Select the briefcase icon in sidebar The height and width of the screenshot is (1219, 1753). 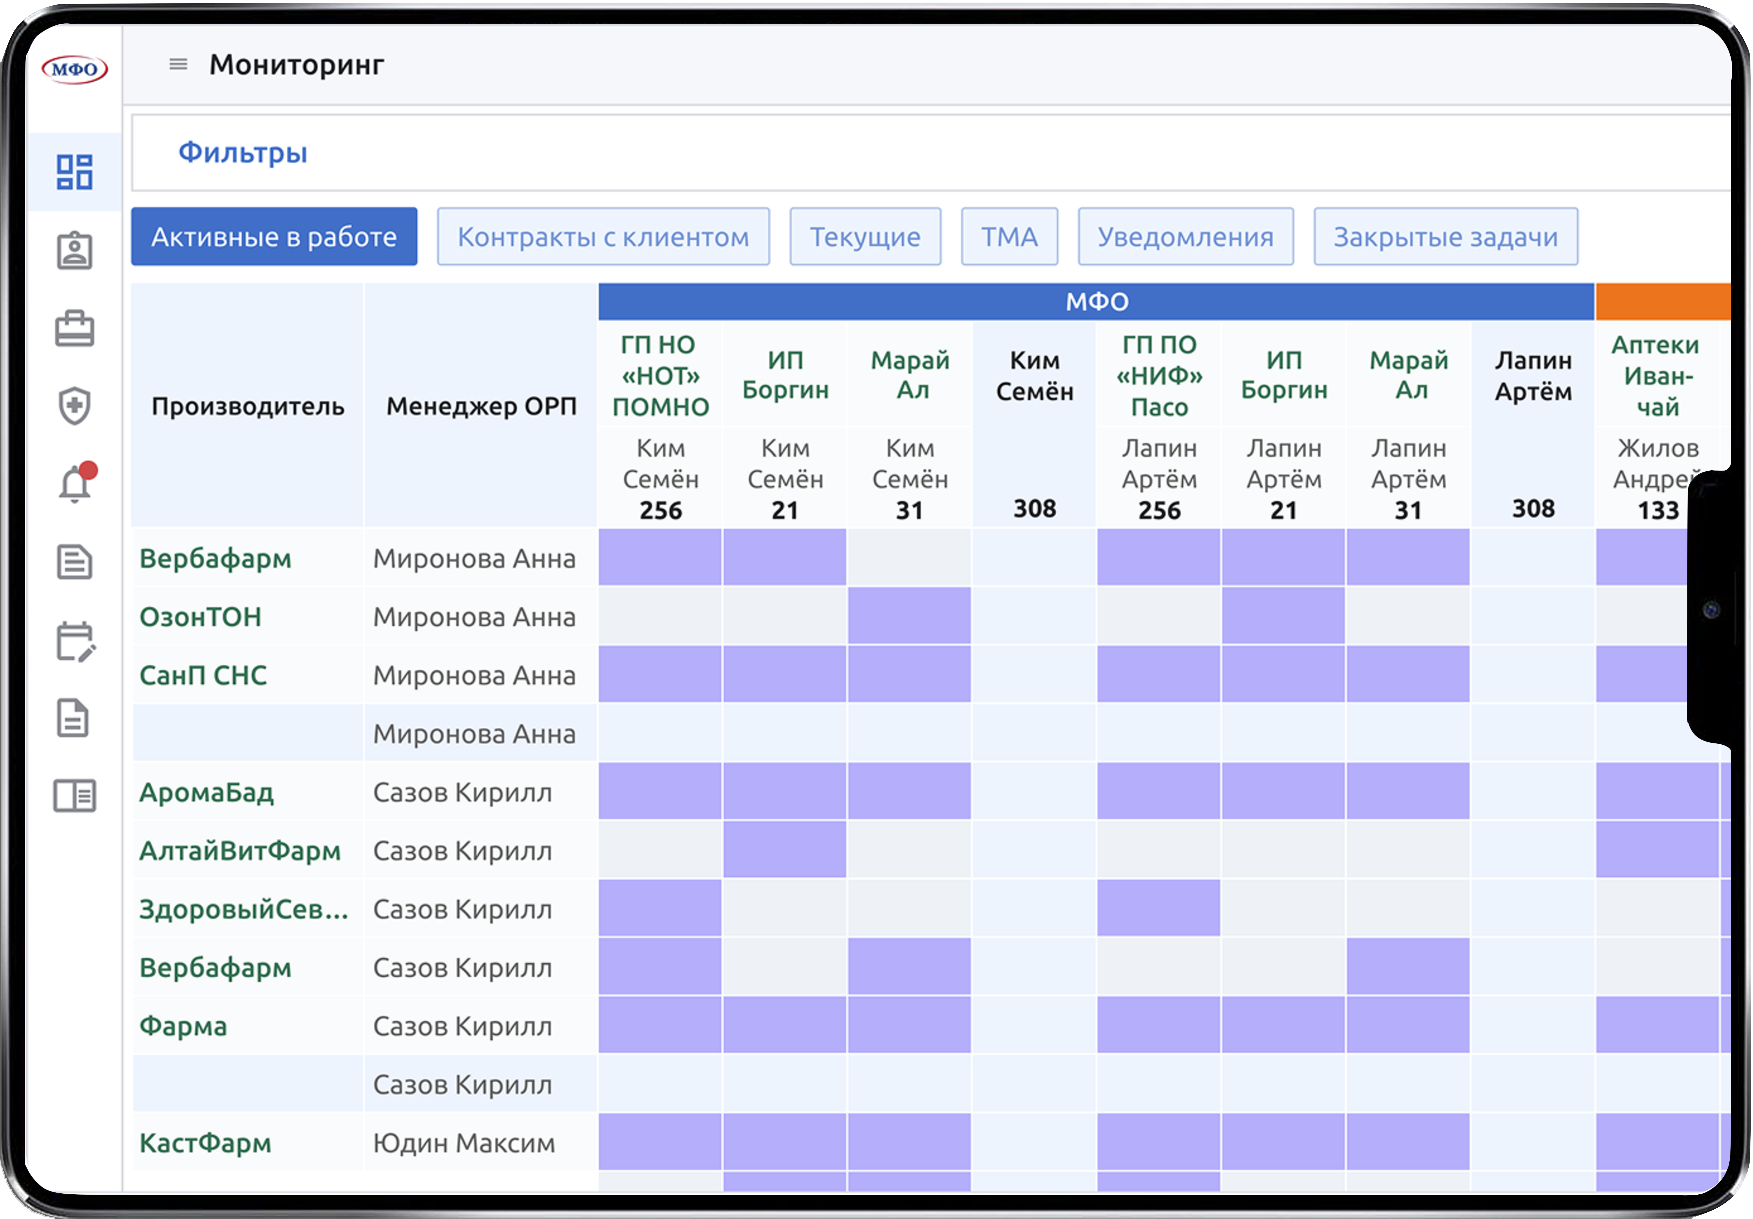click(x=74, y=329)
